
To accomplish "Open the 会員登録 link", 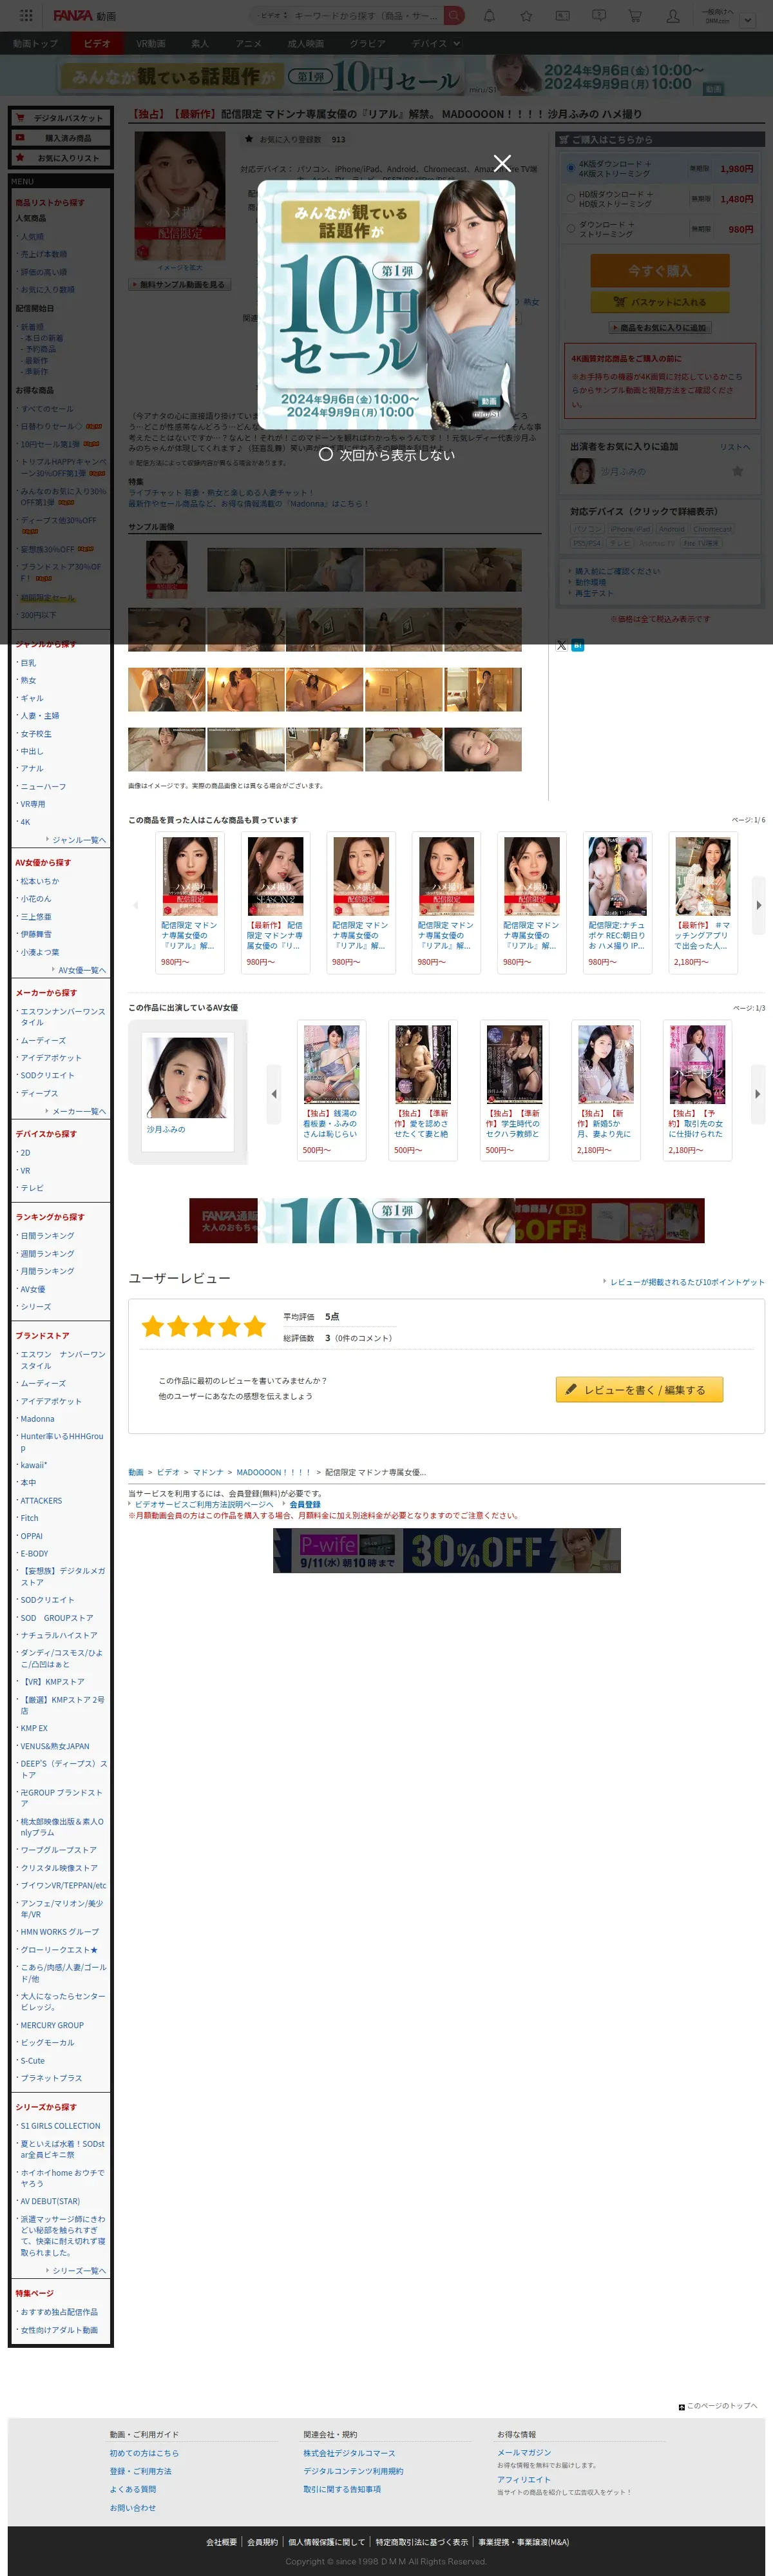I will click(x=305, y=1503).
